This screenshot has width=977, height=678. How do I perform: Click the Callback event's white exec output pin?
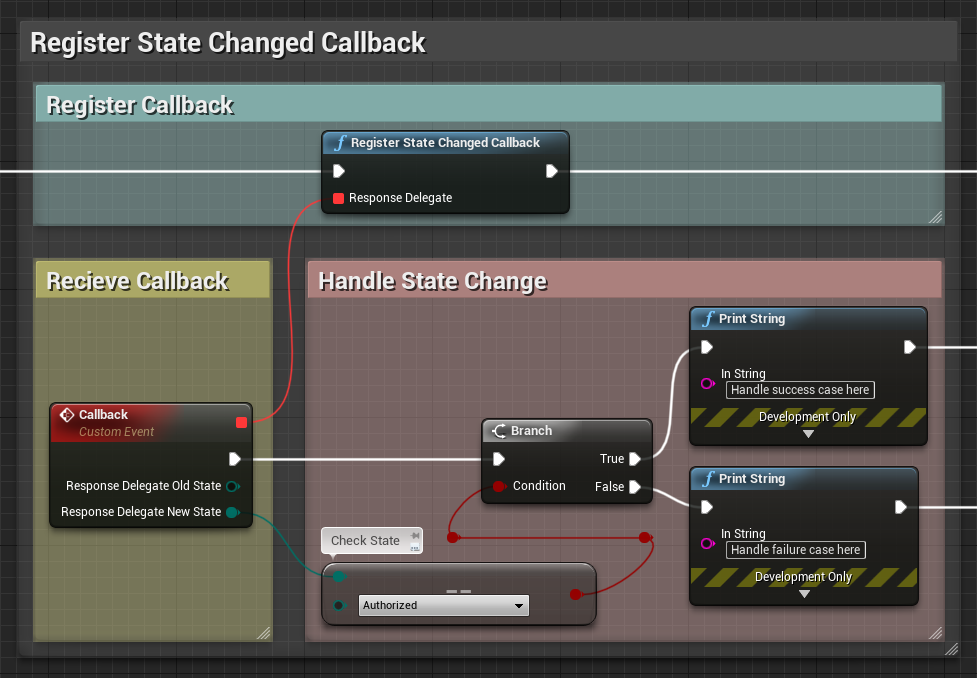(x=234, y=459)
